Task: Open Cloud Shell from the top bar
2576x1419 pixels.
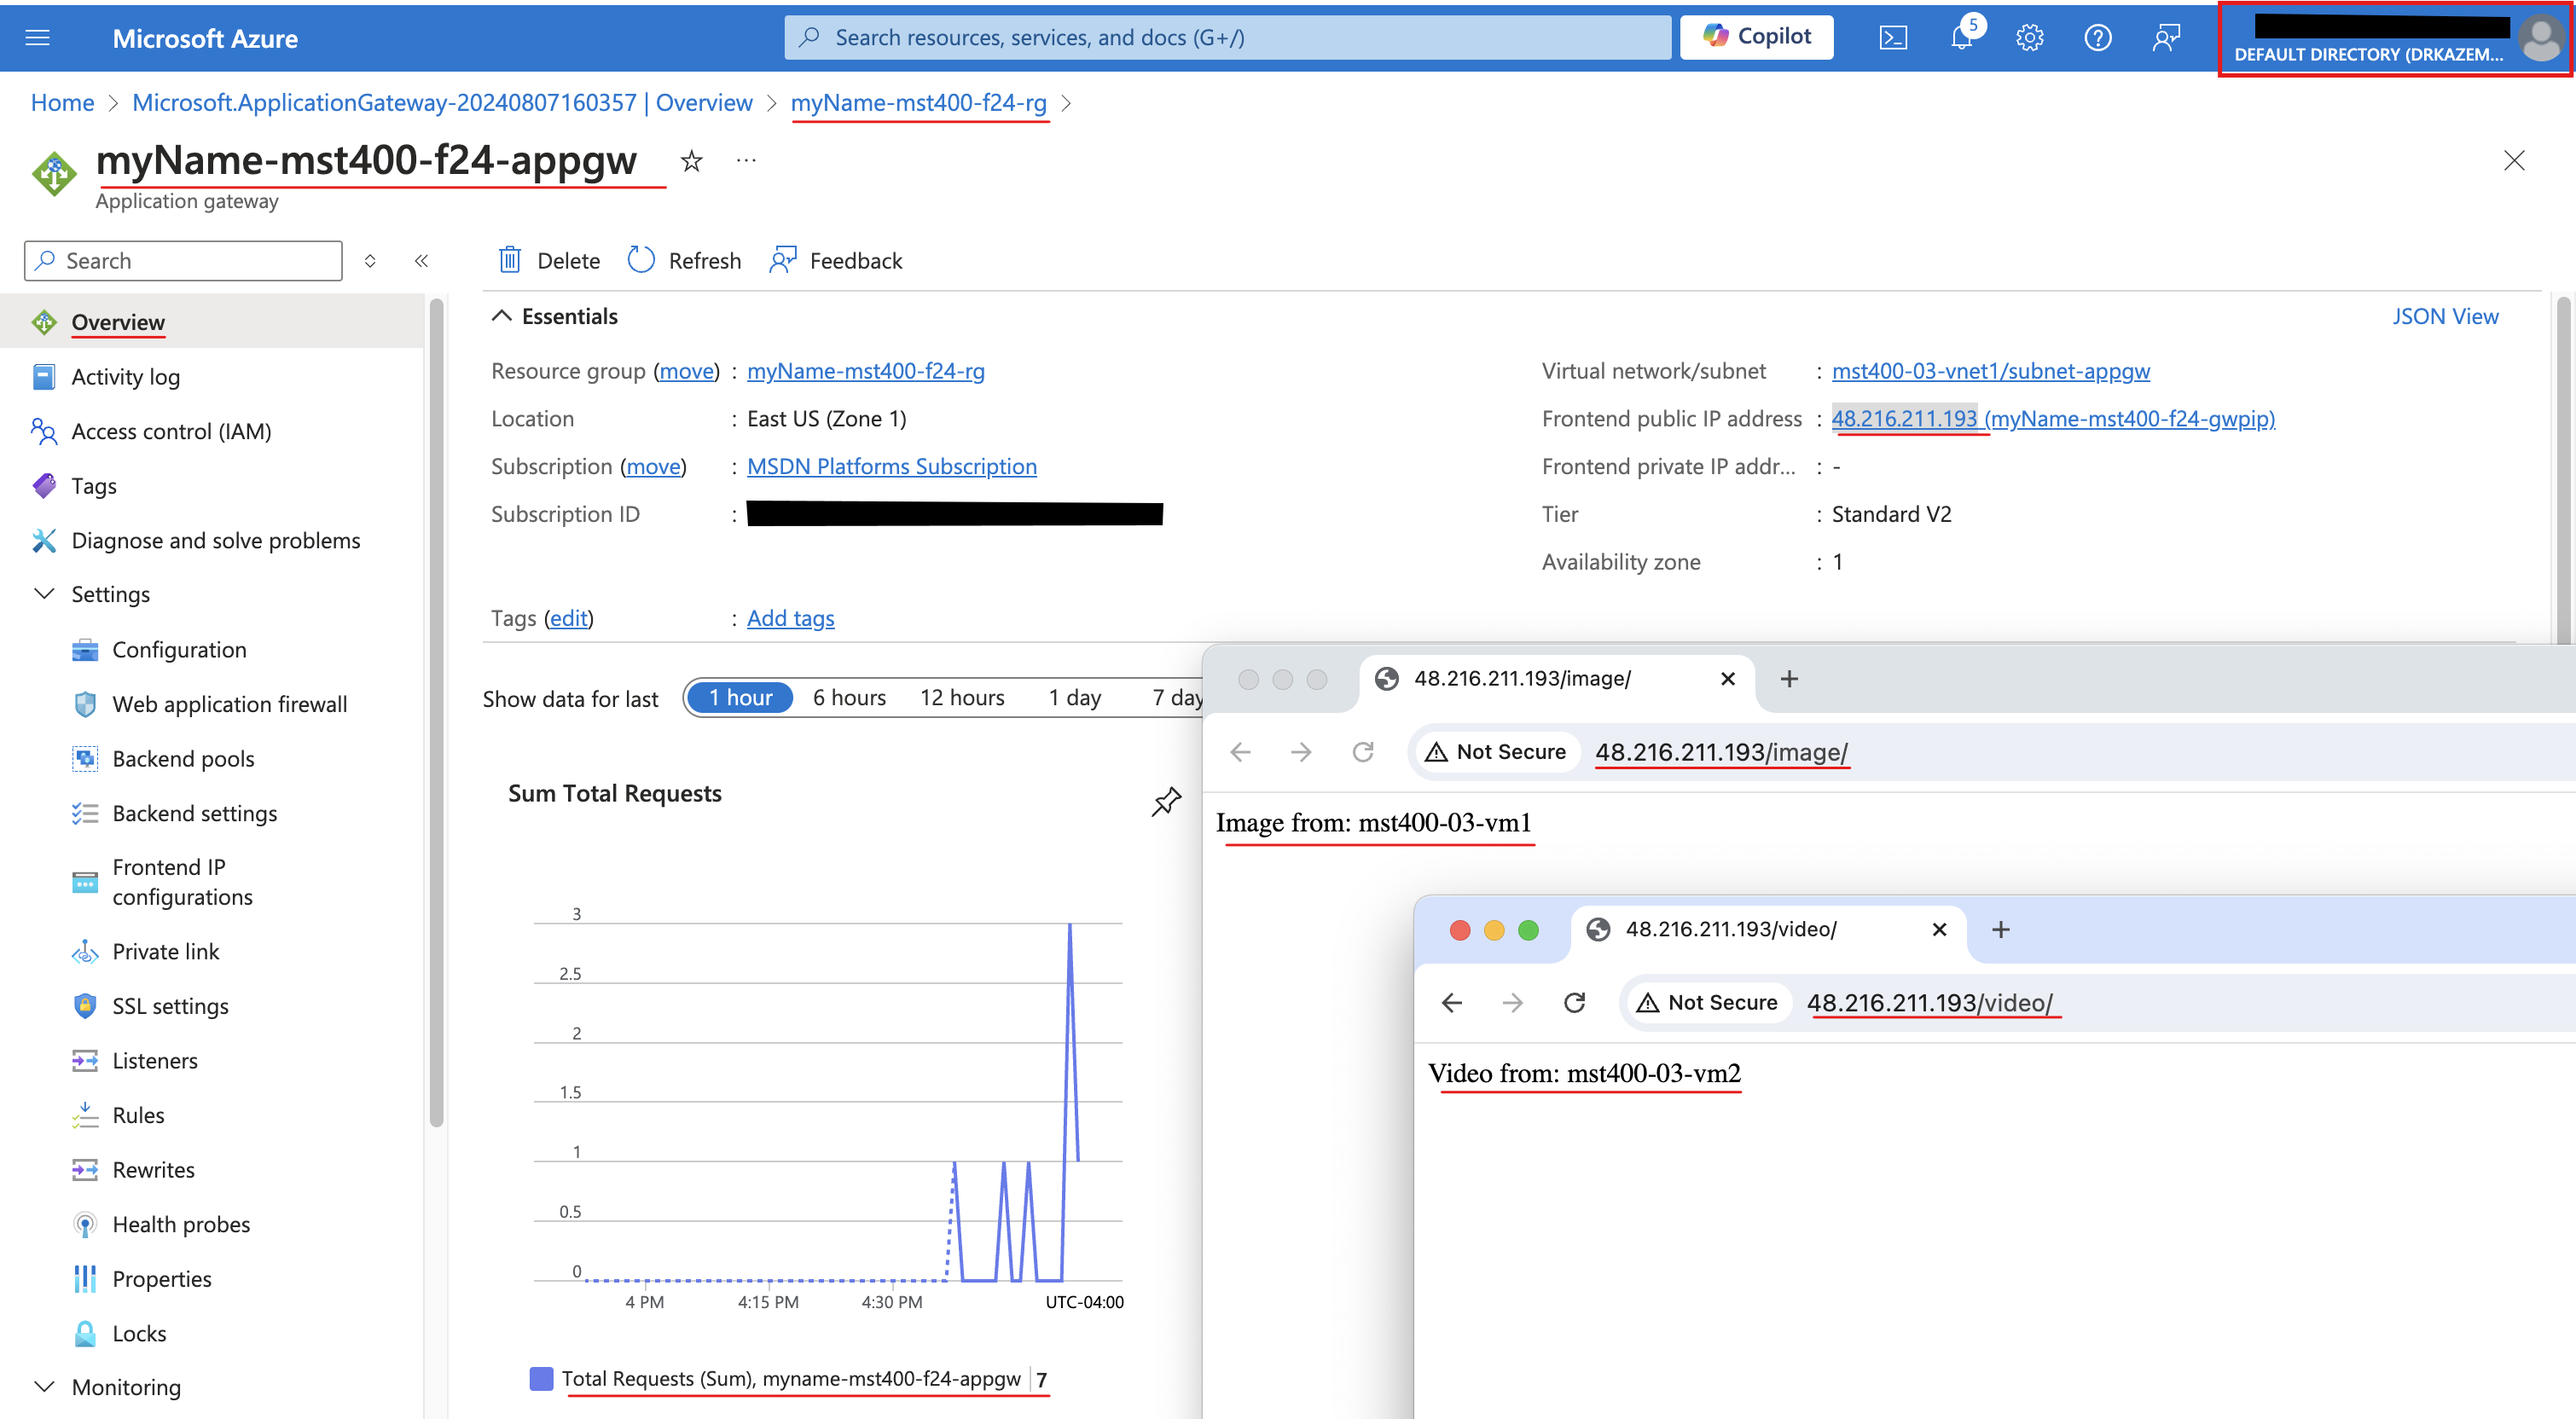Action: tap(1893, 38)
